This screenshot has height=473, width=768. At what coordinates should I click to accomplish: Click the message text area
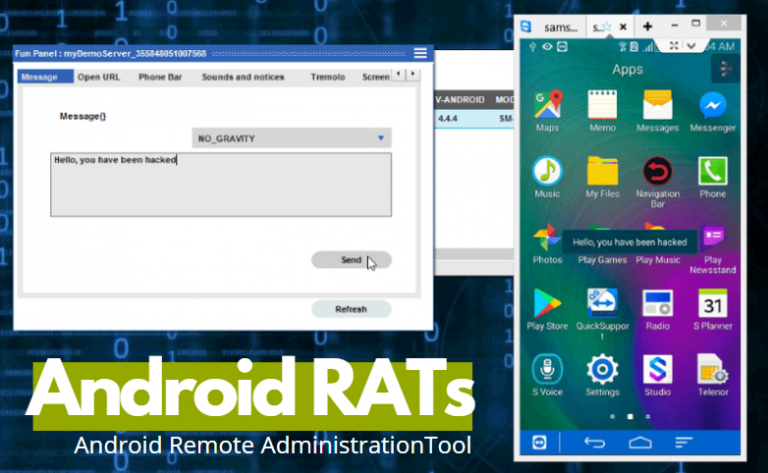221,185
